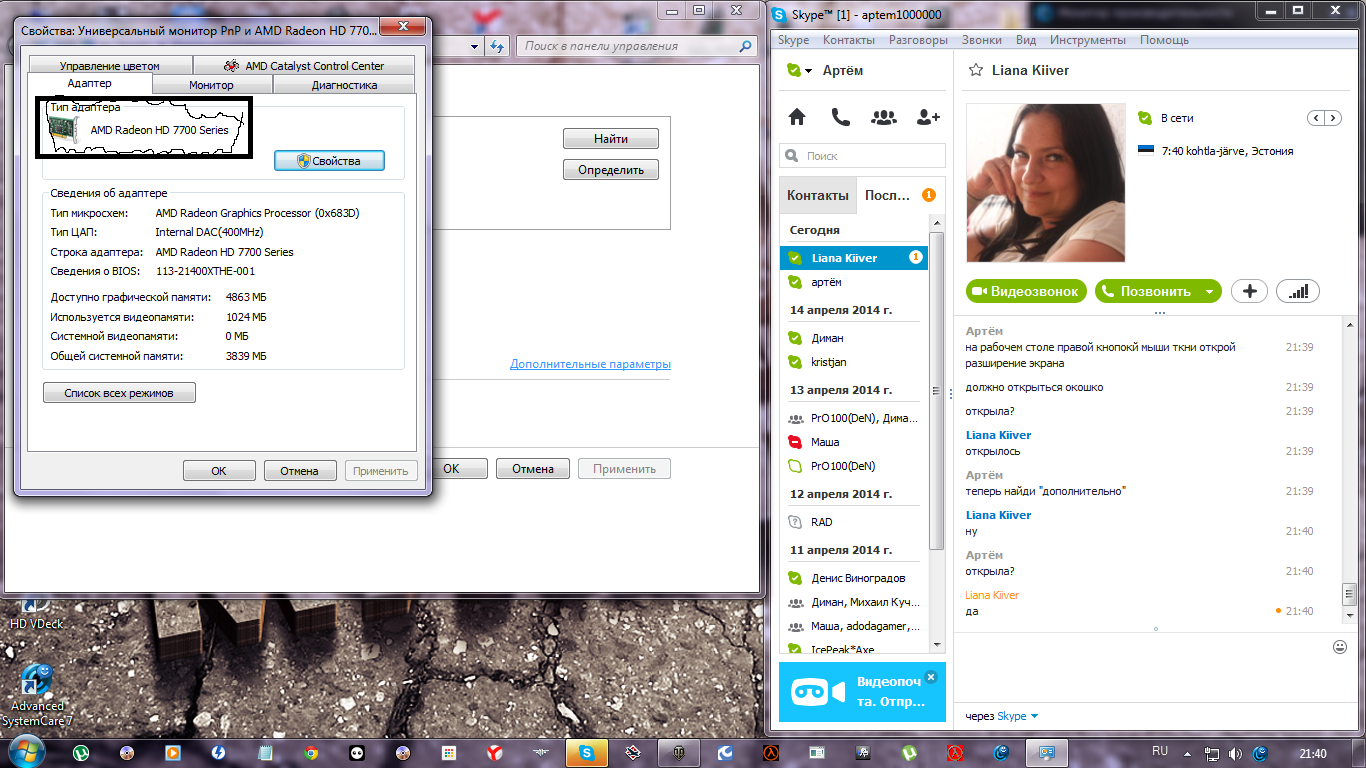Open Google Chrome from the taskbar

tap(311, 753)
